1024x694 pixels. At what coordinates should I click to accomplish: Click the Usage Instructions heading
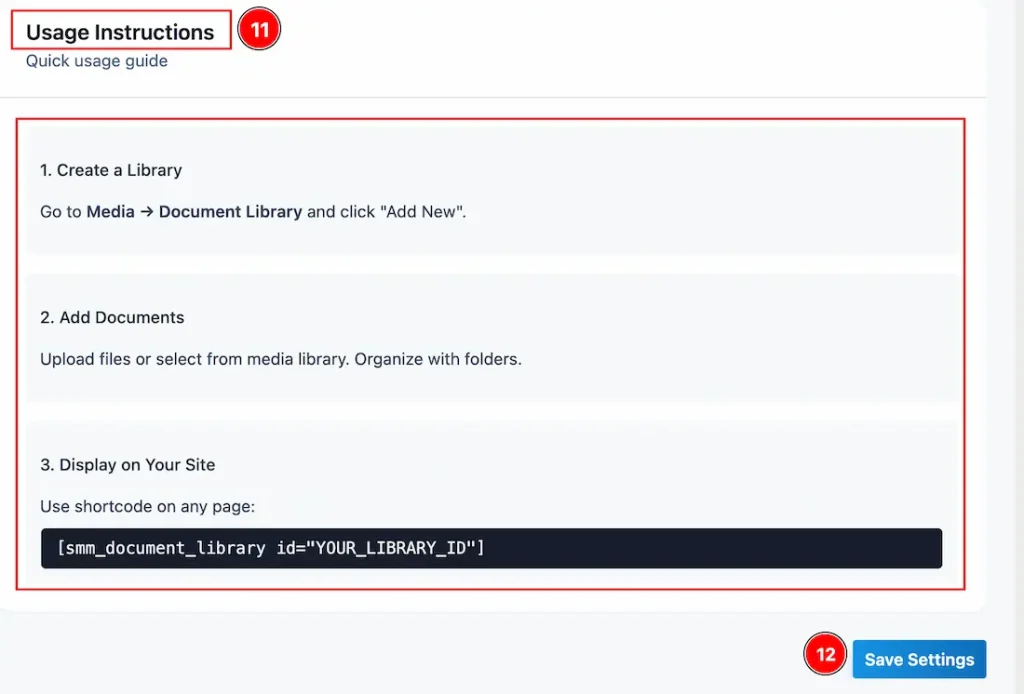pos(120,32)
